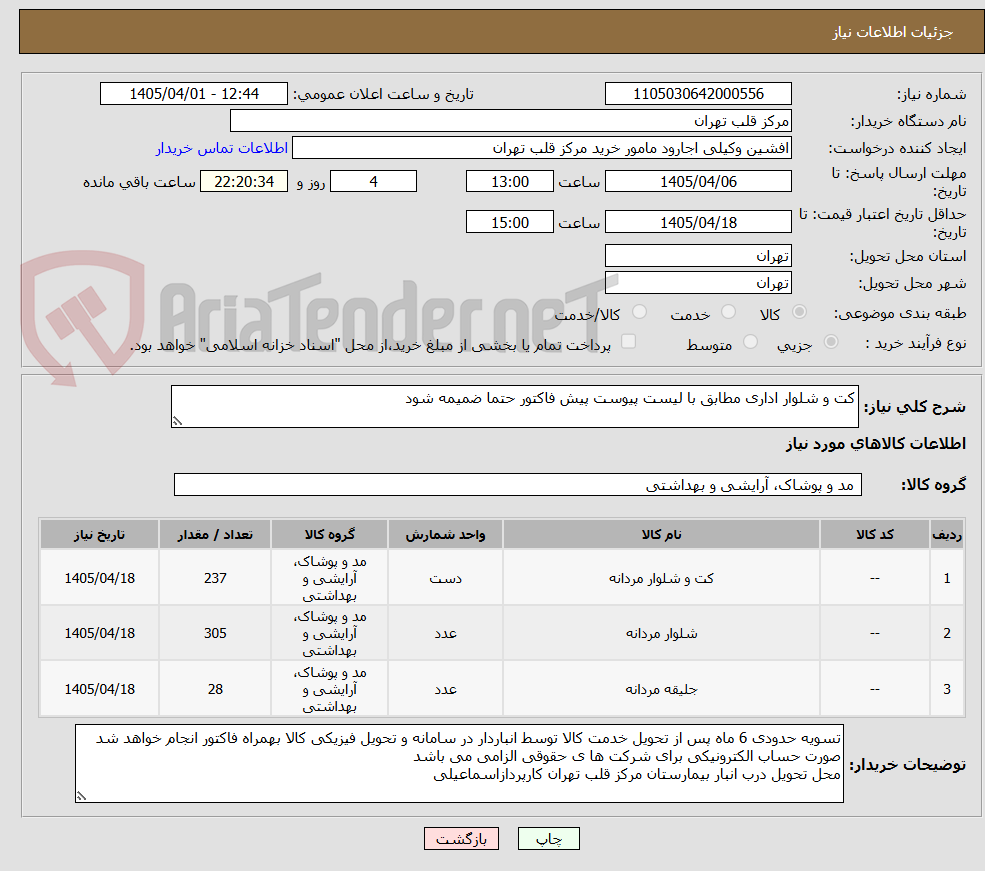
Task: Click the delivery province field تهران
Action: [x=698, y=256]
